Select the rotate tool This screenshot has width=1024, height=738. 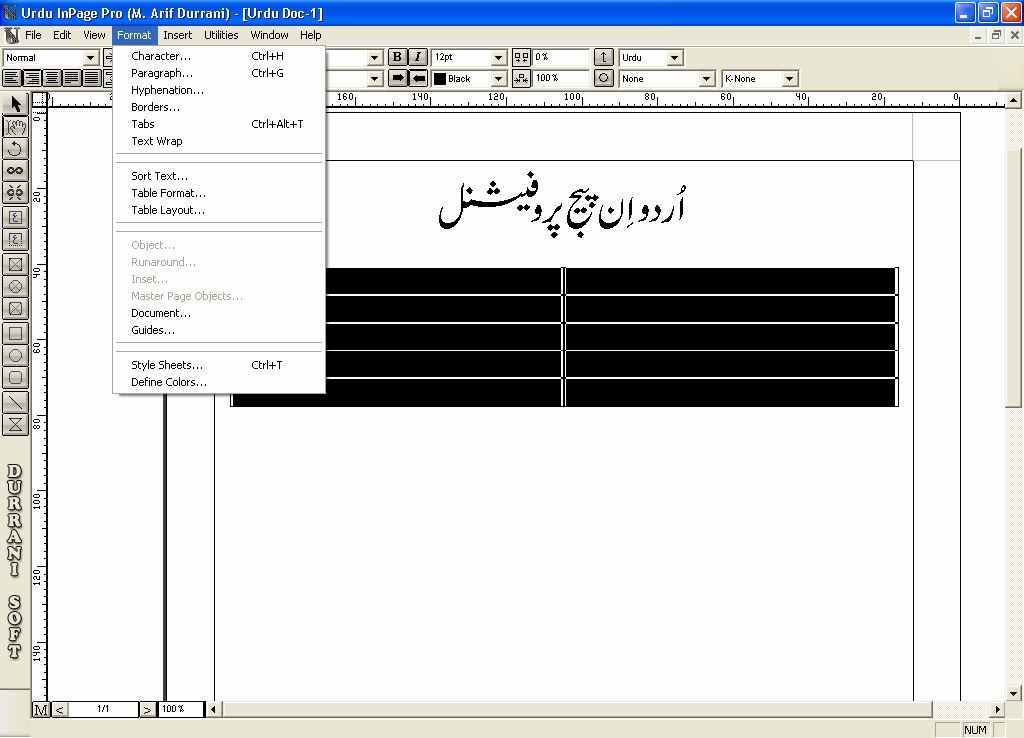coord(15,150)
